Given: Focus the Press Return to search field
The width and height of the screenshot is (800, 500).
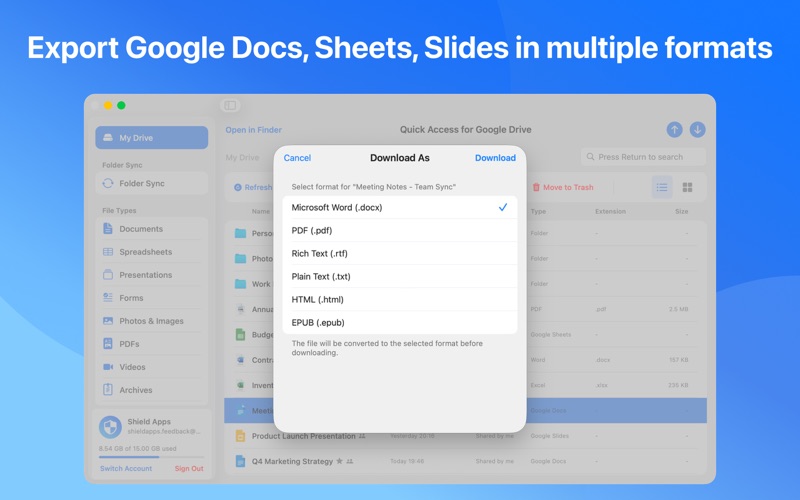Looking at the screenshot, I should [643, 157].
